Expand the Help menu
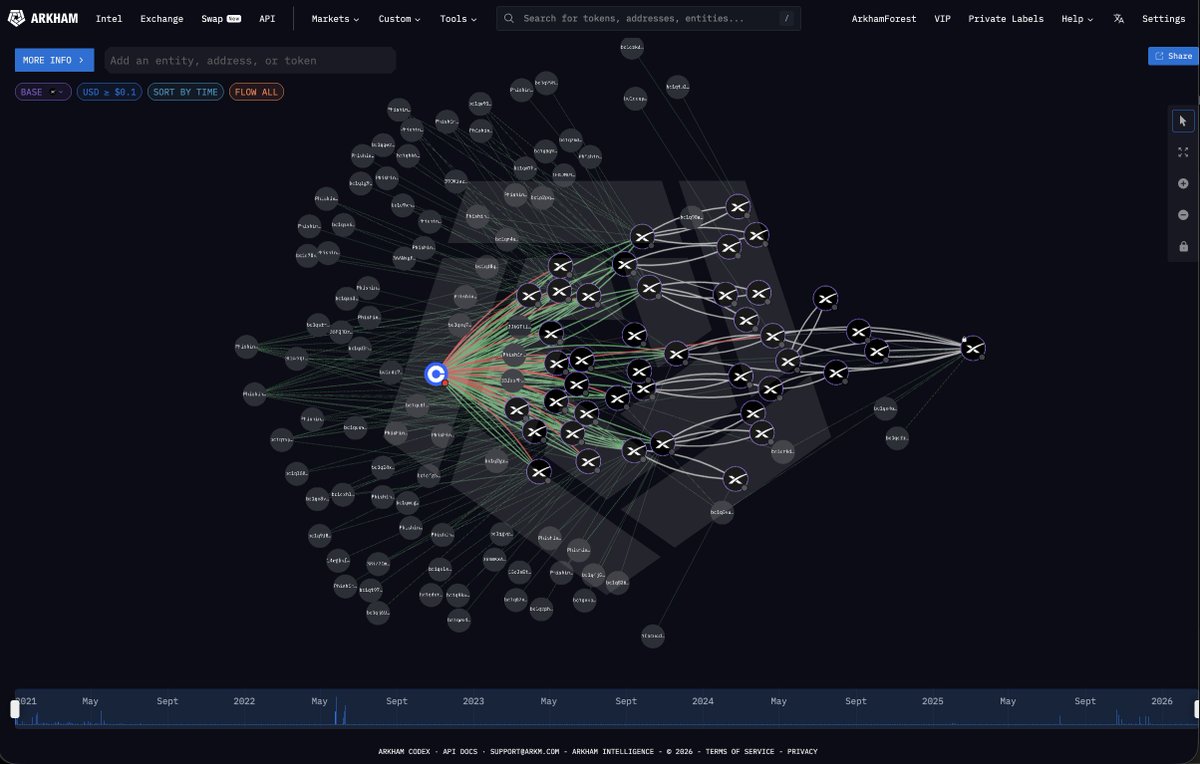Viewport: 1200px width, 764px height. click(1077, 19)
